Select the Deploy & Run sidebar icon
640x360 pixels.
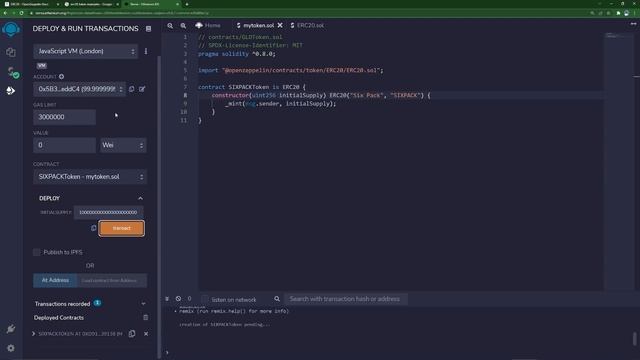[x=11, y=91]
